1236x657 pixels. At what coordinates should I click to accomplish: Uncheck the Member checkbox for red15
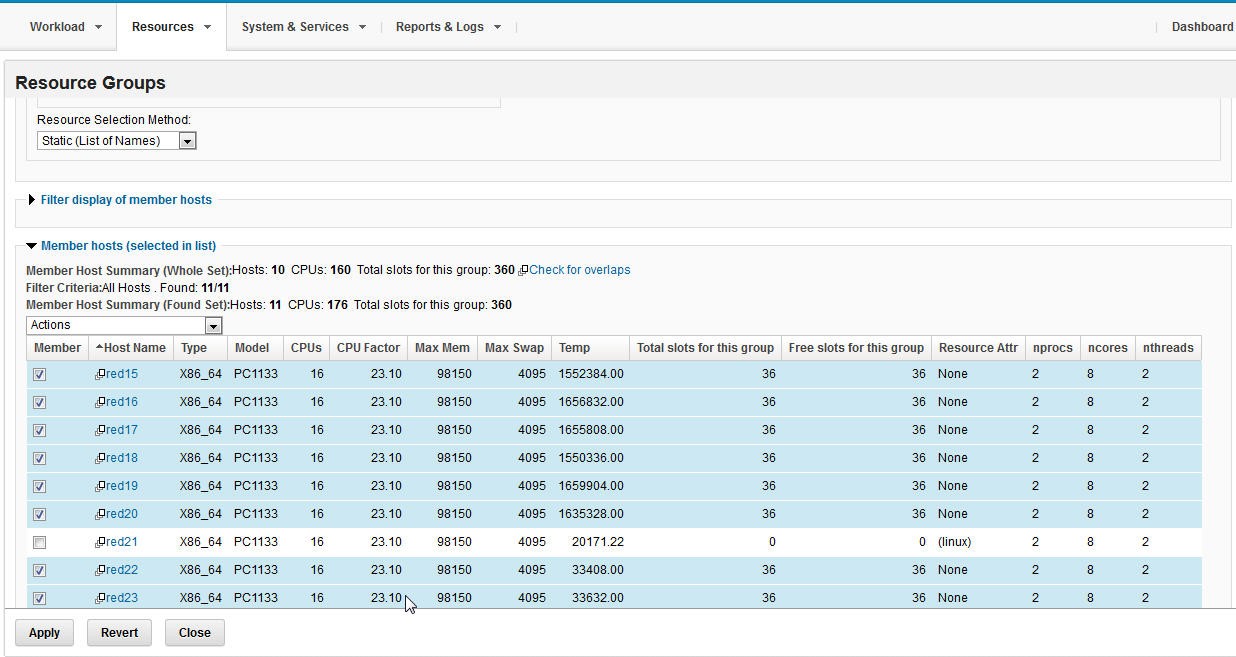point(37,374)
